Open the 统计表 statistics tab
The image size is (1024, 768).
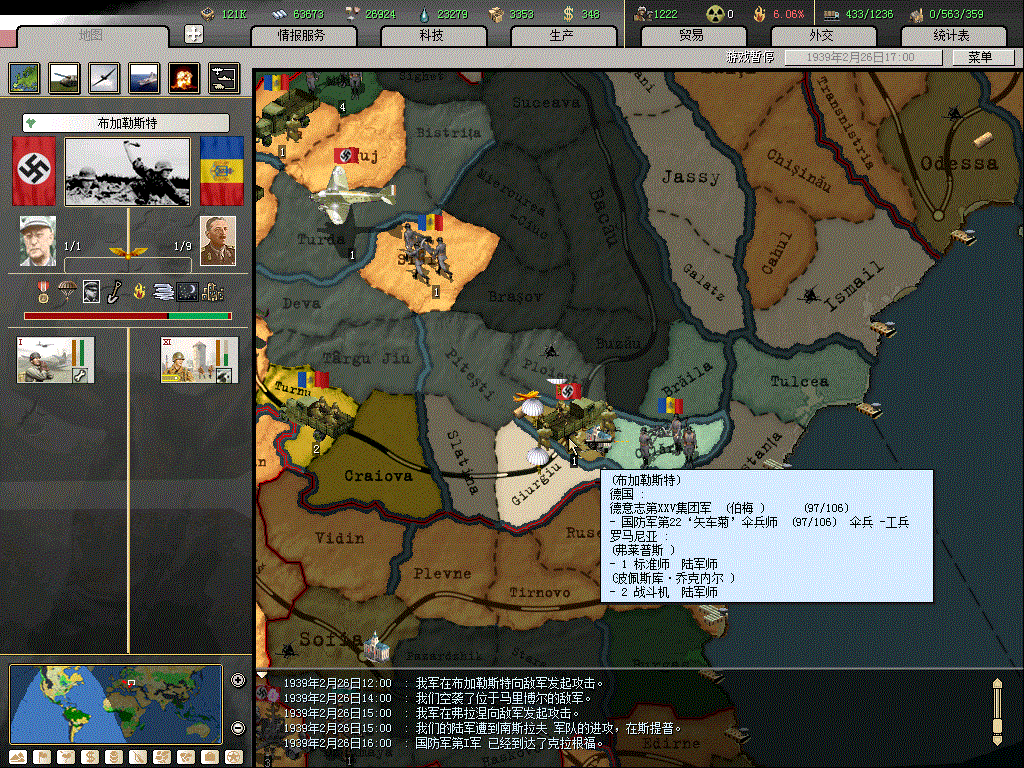(x=952, y=35)
